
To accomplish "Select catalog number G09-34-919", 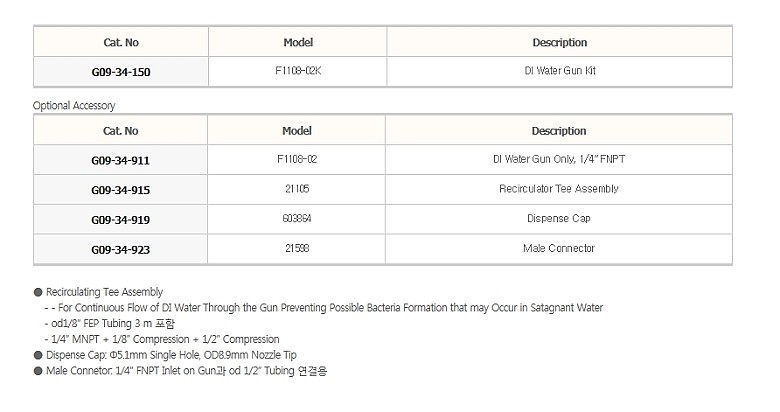I will pos(120,220).
